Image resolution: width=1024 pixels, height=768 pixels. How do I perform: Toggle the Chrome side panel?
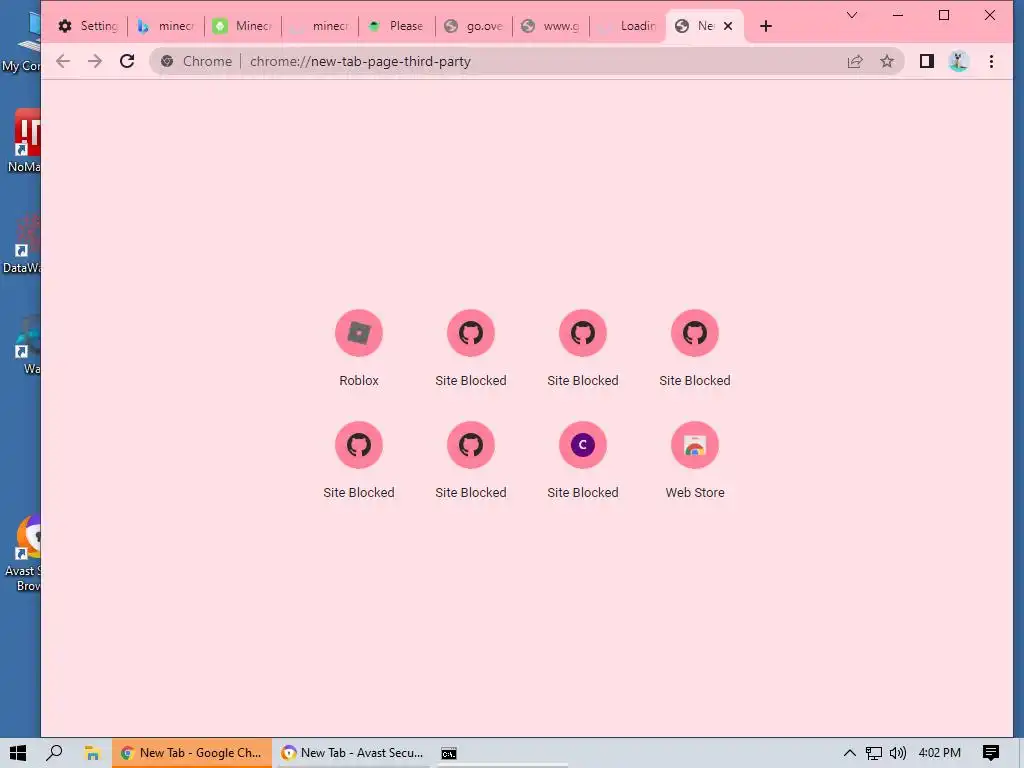926,61
